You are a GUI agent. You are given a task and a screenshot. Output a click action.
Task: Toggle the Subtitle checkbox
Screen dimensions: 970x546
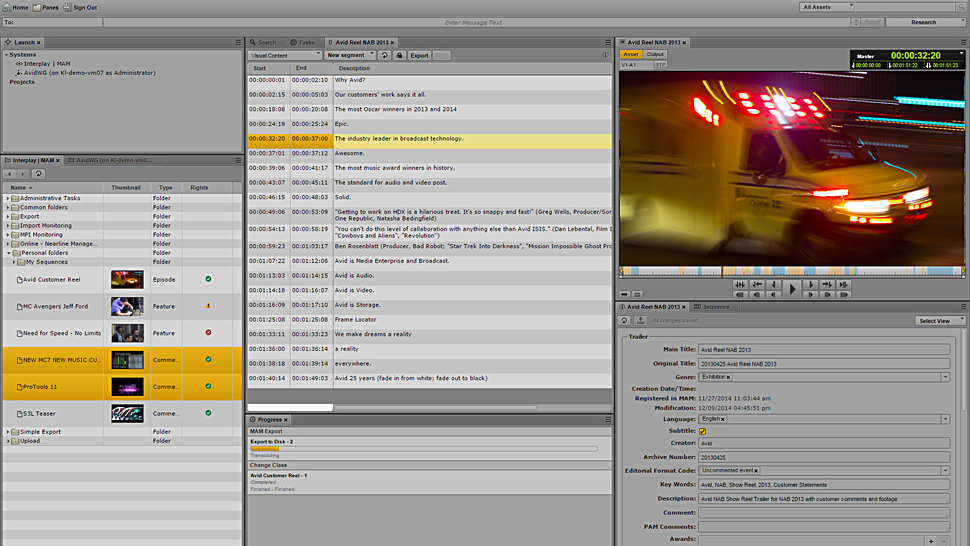703,431
